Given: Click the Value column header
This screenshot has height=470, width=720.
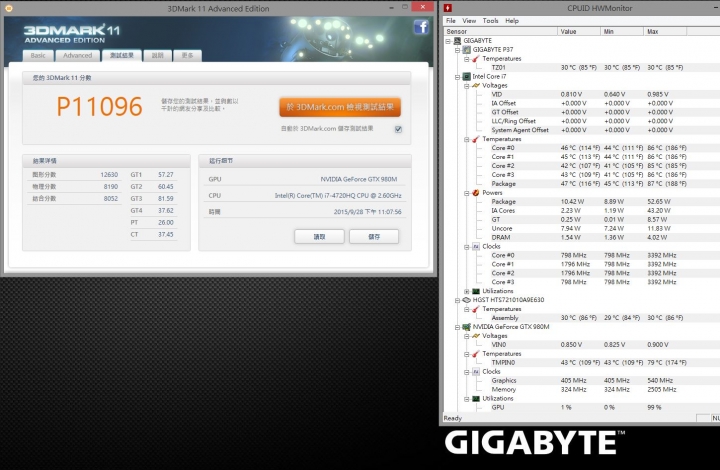Looking at the screenshot, I should coord(579,31).
